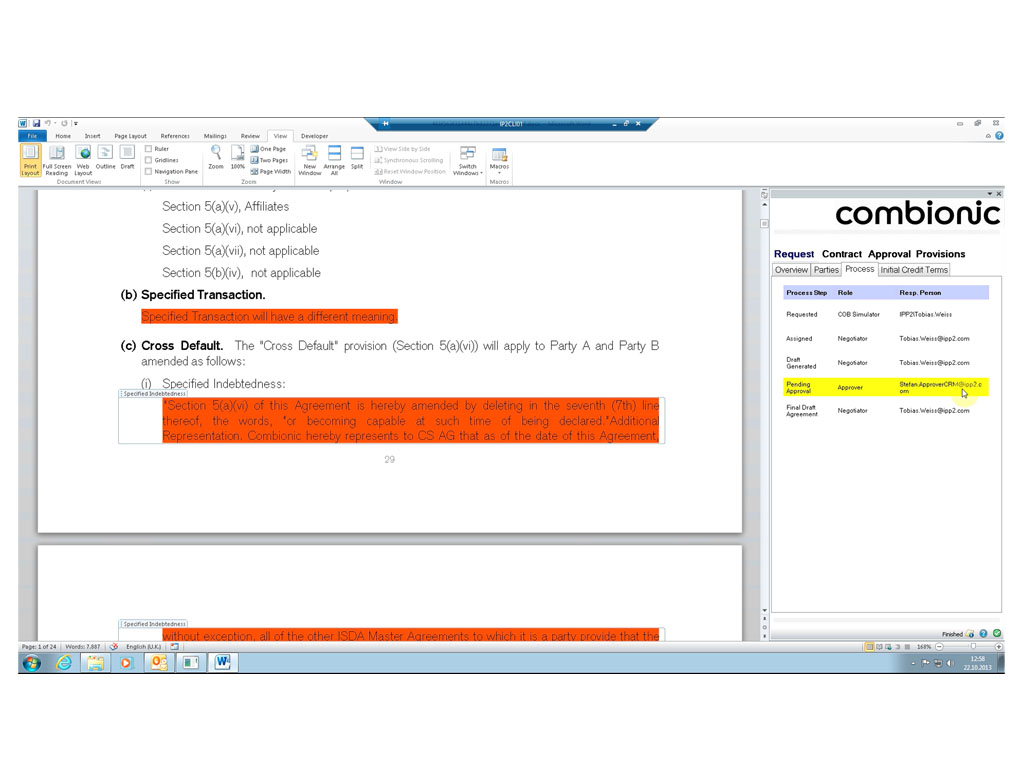
Task: Open the task pane options dropdown arrow
Action: (x=990, y=194)
